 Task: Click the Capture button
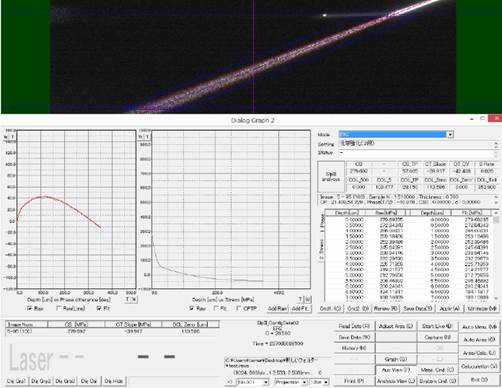tap(437, 337)
